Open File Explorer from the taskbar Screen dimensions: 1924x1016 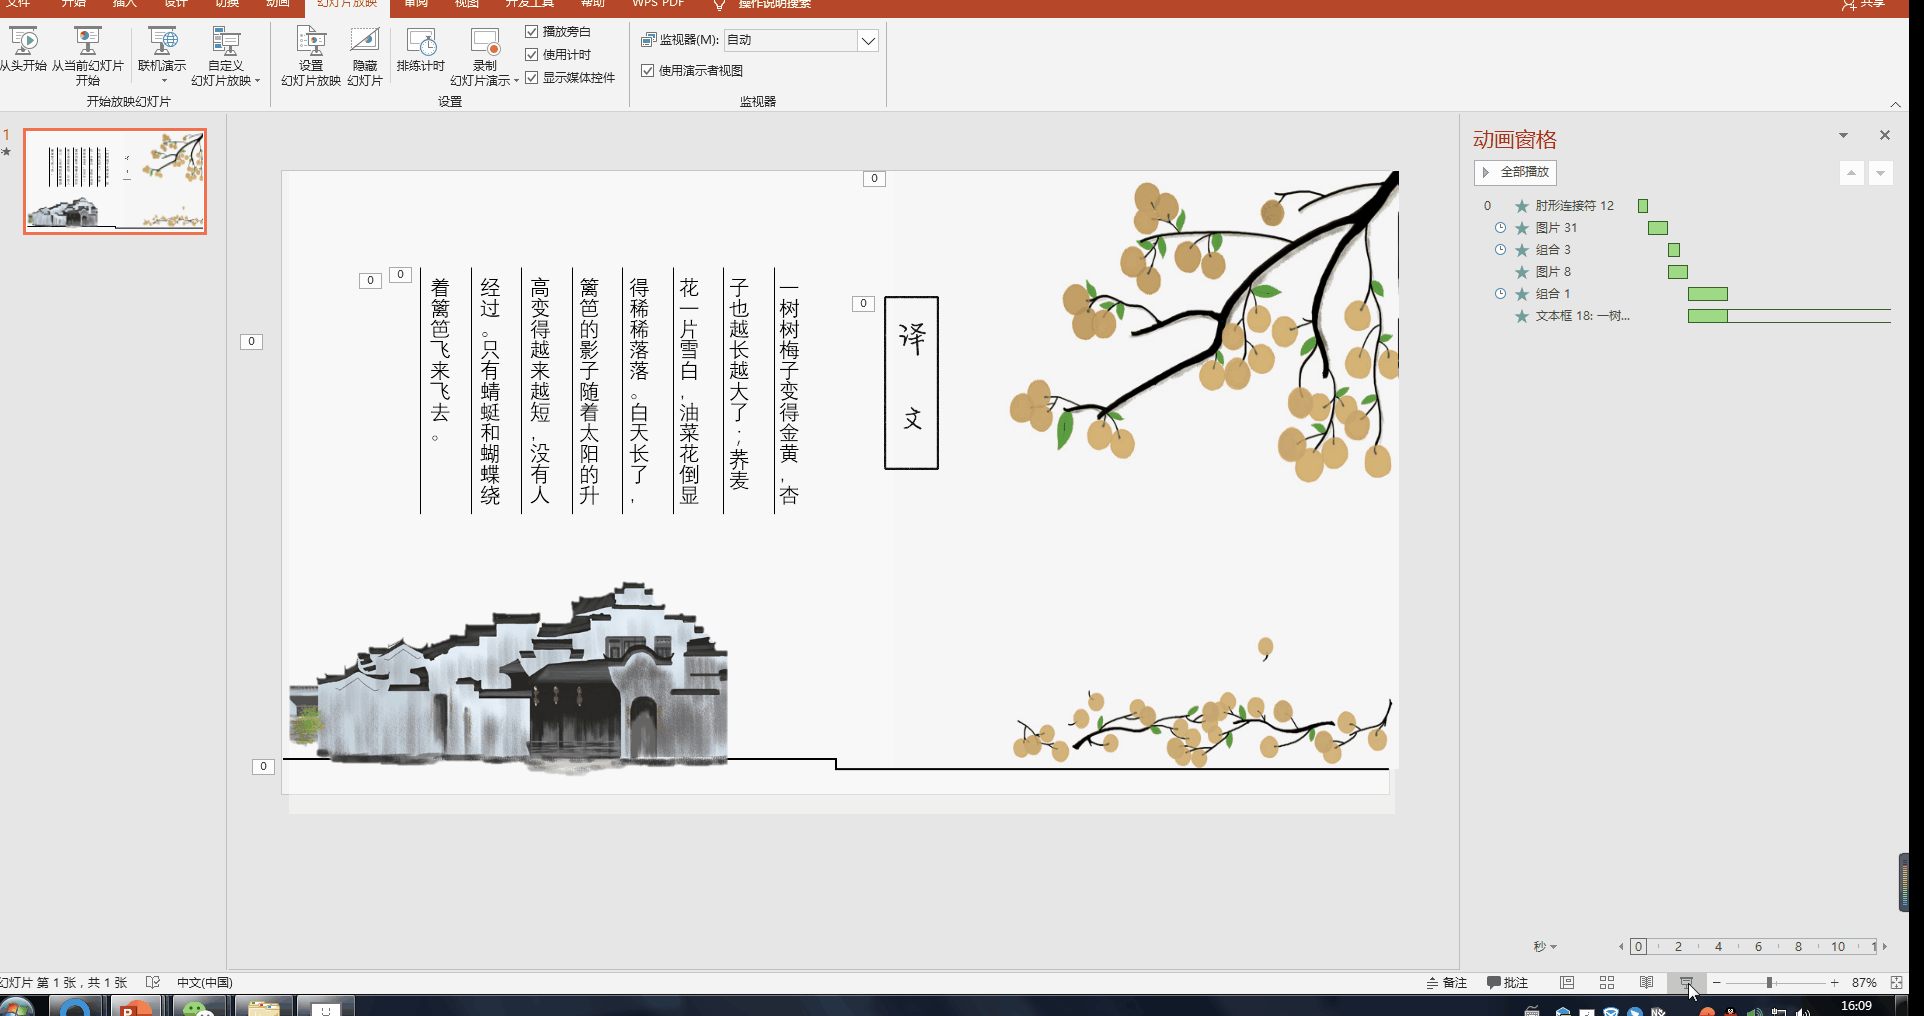pos(264,1006)
